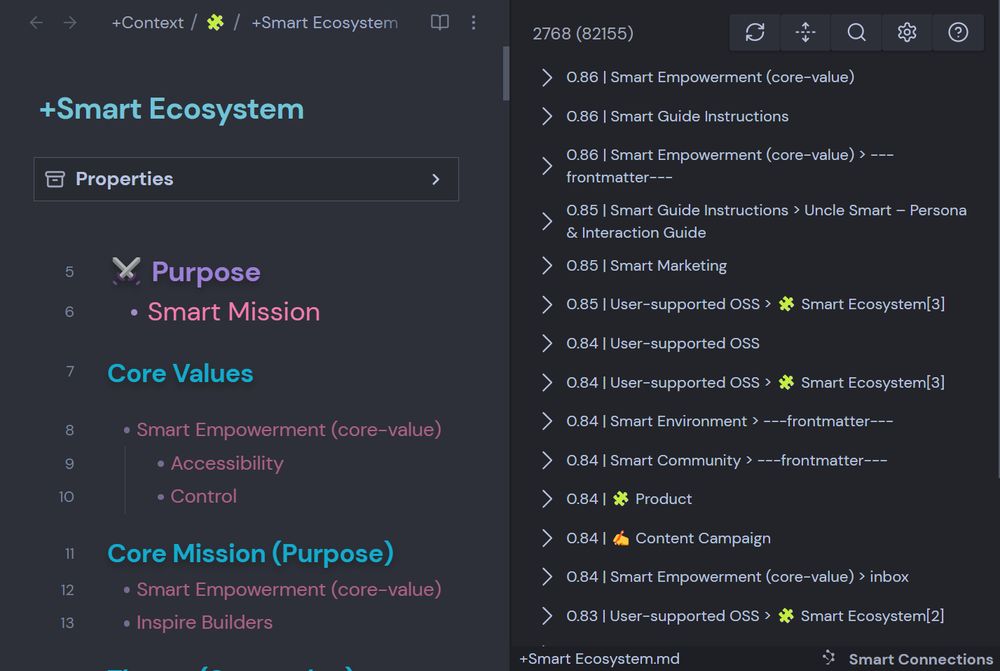Open Smart Empowerment link on line 12
This screenshot has height=671, width=1000.
click(x=289, y=589)
